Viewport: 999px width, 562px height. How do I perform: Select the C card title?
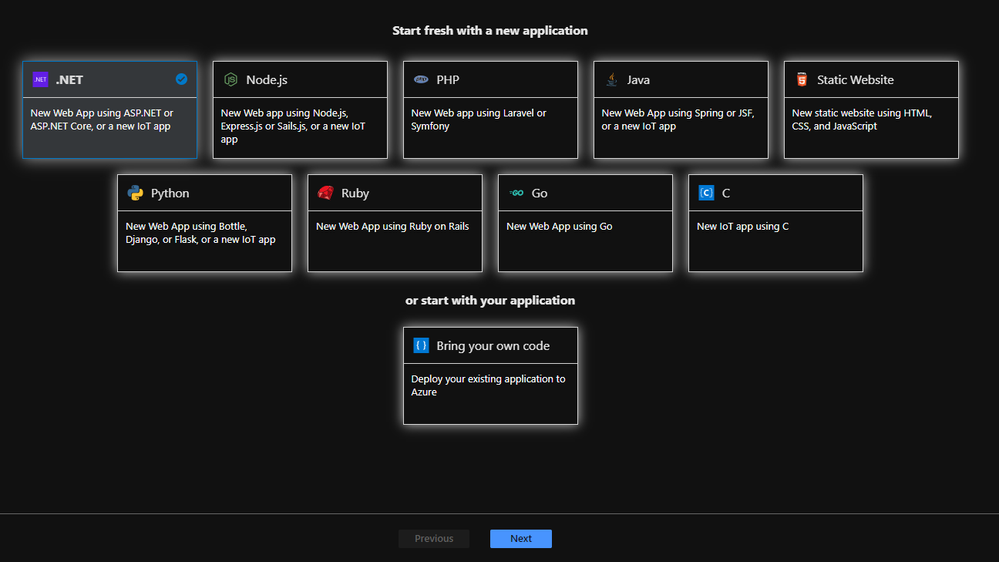[x=726, y=193]
